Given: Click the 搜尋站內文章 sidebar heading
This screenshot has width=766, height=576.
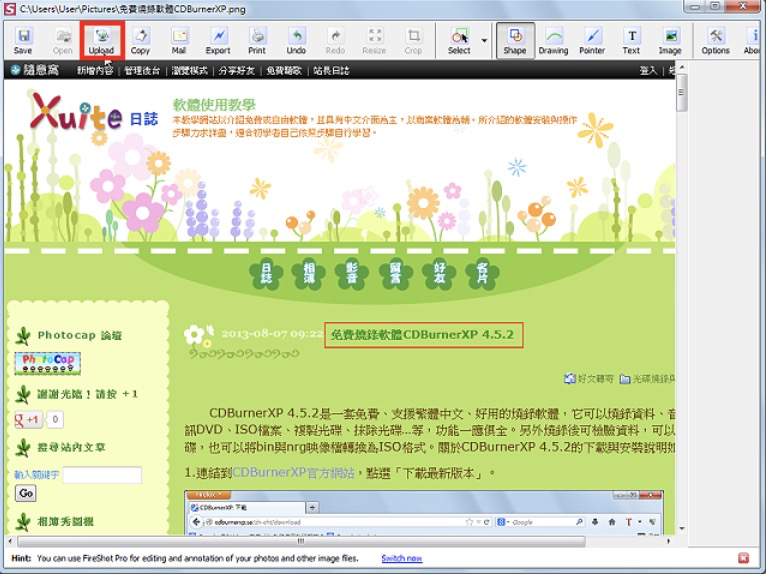Looking at the screenshot, I should [x=71, y=447].
